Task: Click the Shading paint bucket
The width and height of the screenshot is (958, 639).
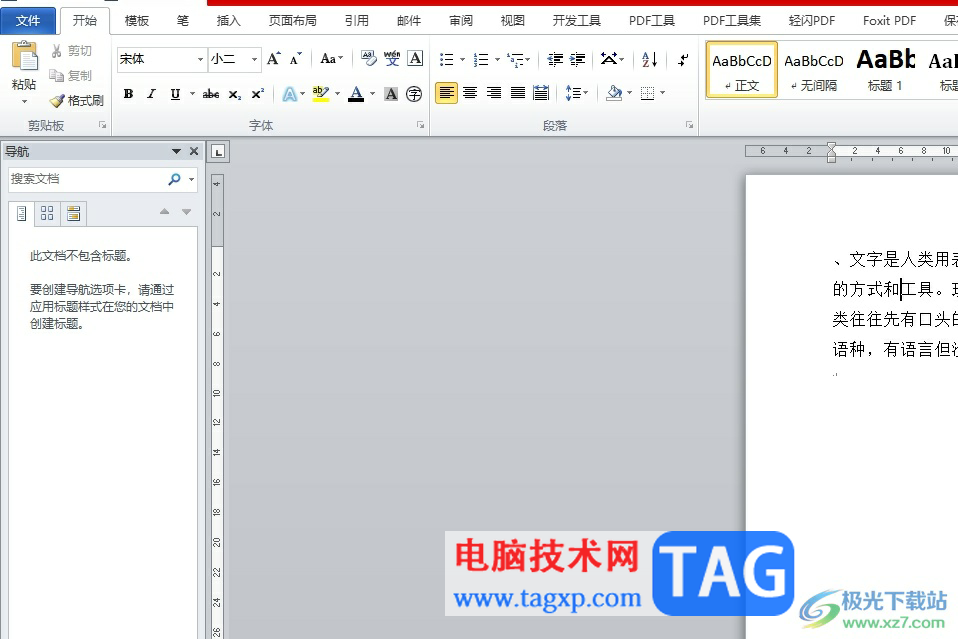Action: (614, 93)
